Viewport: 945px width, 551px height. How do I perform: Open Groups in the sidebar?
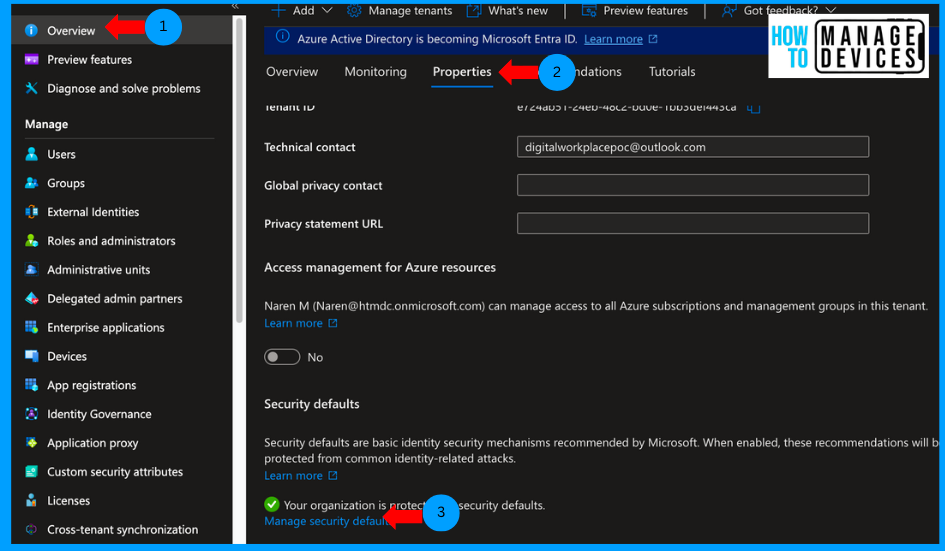point(66,183)
